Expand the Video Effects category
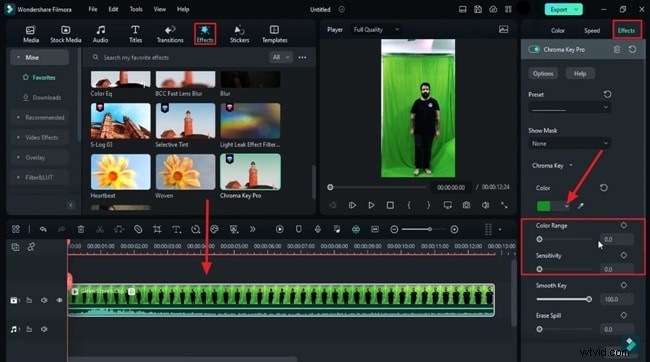 point(39,137)
